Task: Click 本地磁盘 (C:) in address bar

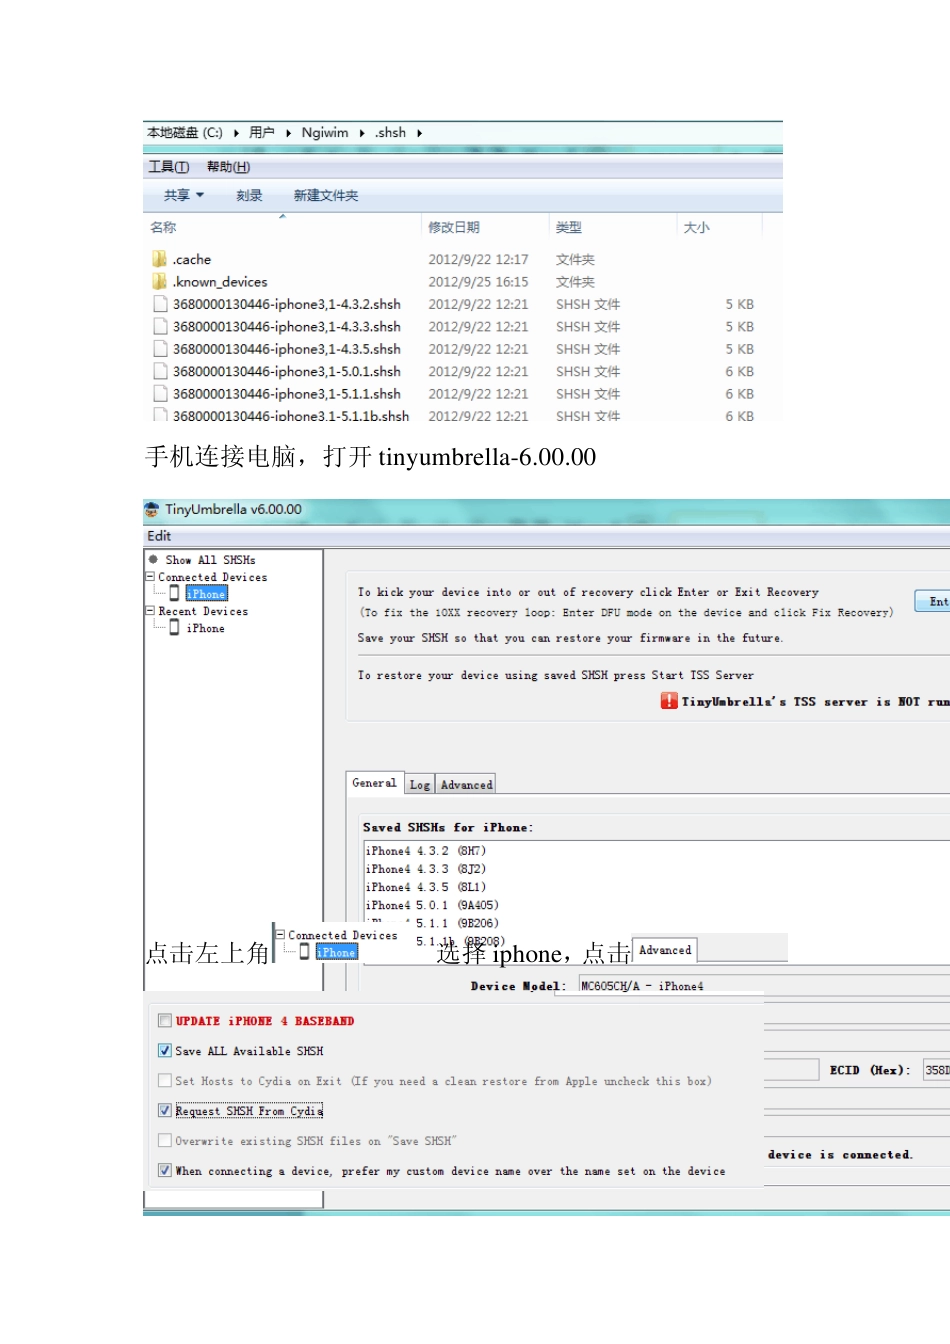Action: 185,133
